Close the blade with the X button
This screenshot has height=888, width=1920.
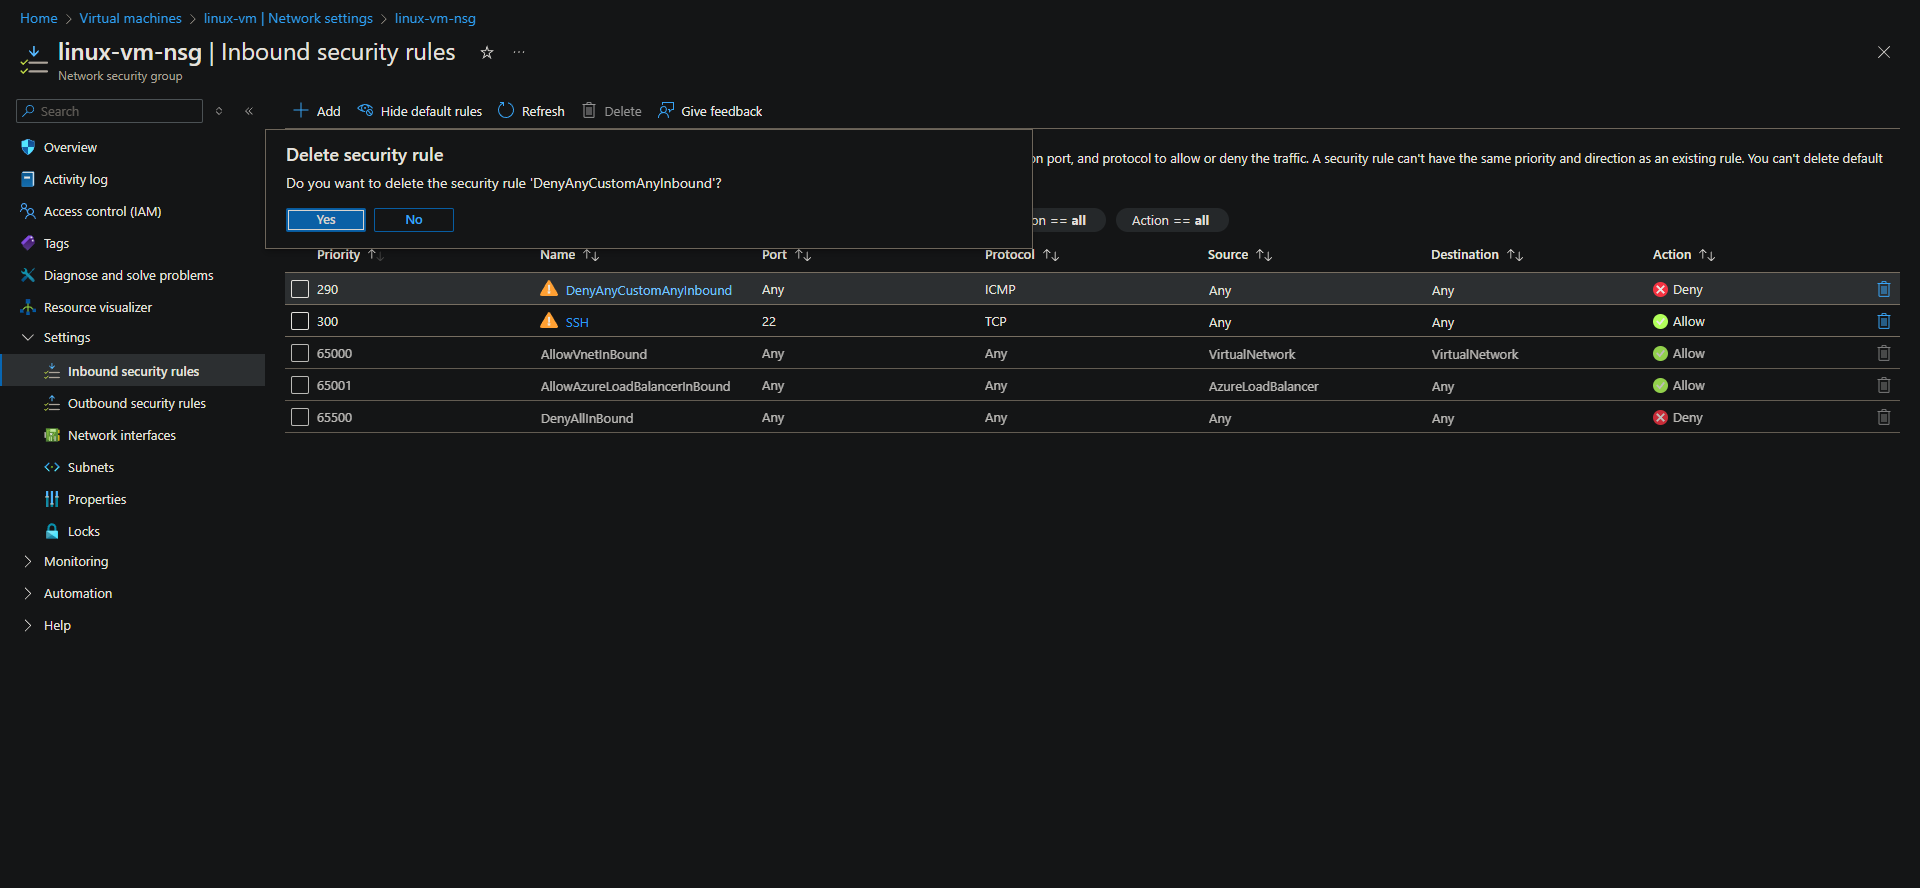tap(1884, 52)
